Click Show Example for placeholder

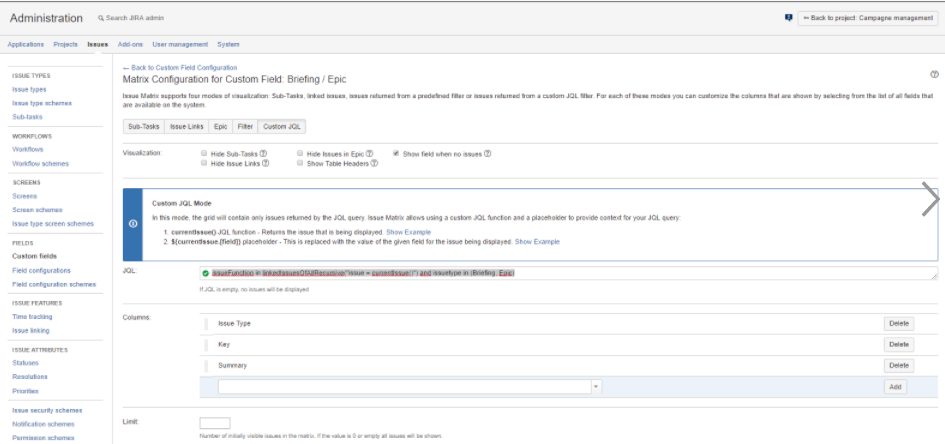537,242
